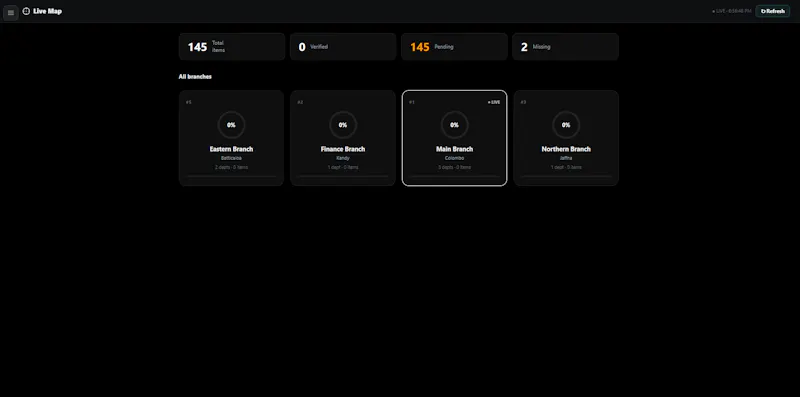
Task: Open the Finance Branch card title
Action: pyautogui.click(x=343, y=149)
